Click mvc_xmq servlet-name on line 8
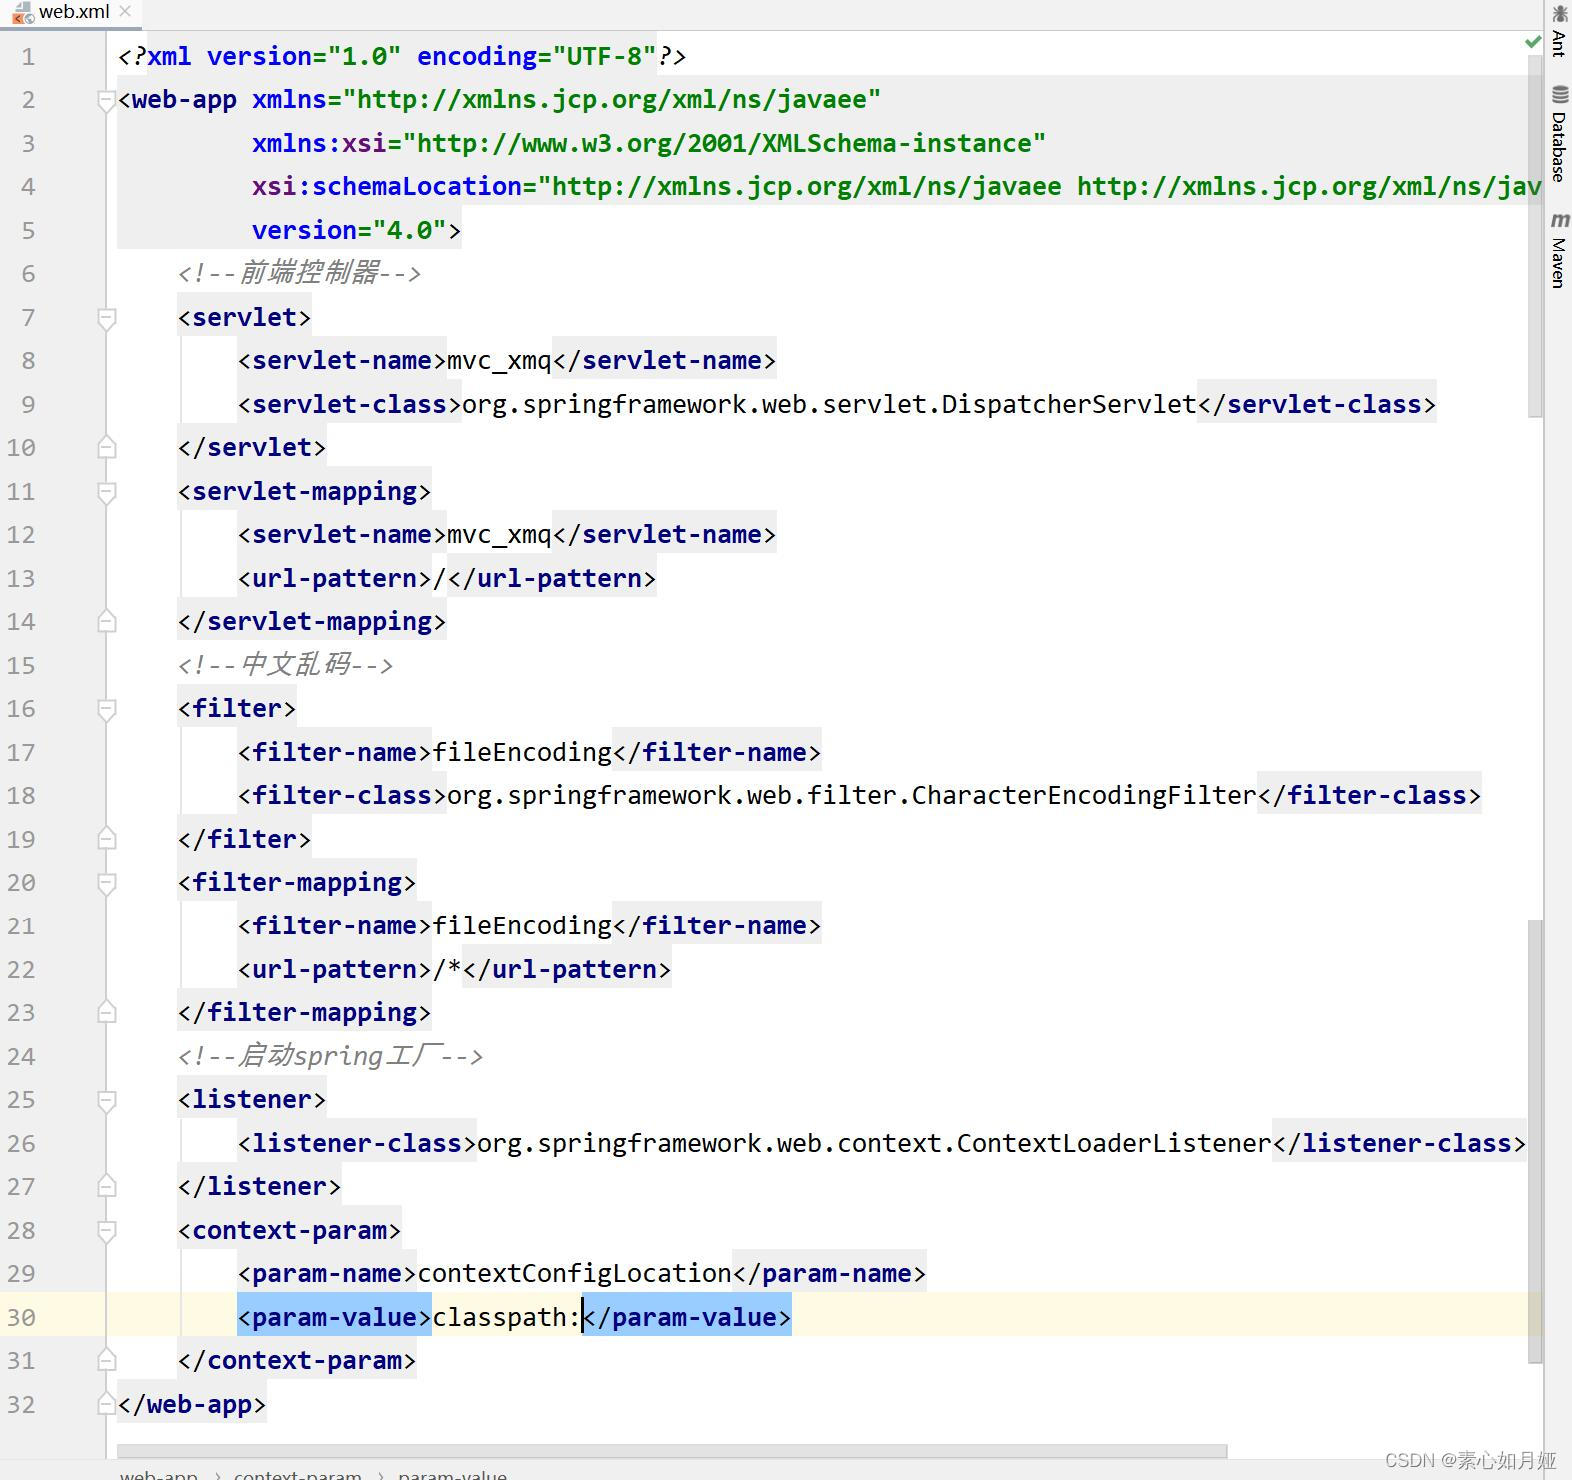The width and height of the screenshot is (1572, 1480). pyautogui.click(x=499, y=361)
